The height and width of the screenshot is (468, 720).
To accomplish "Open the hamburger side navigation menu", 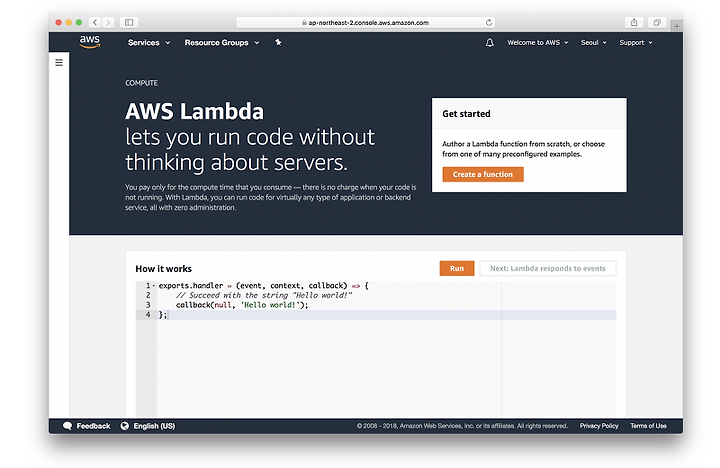I will [x=59, y=62].
